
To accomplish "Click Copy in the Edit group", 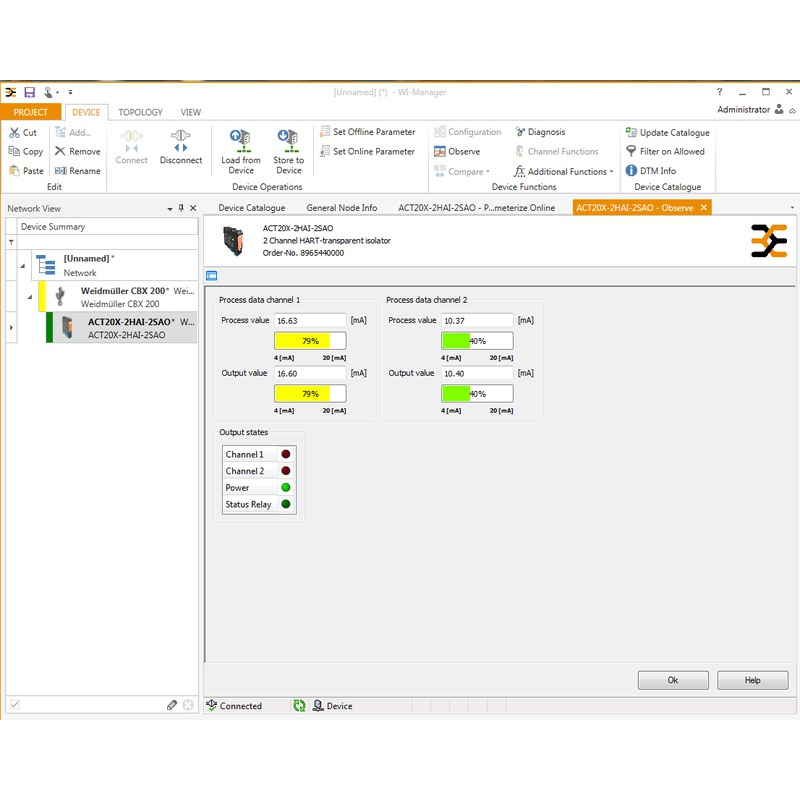I will [x=26, y=152].
